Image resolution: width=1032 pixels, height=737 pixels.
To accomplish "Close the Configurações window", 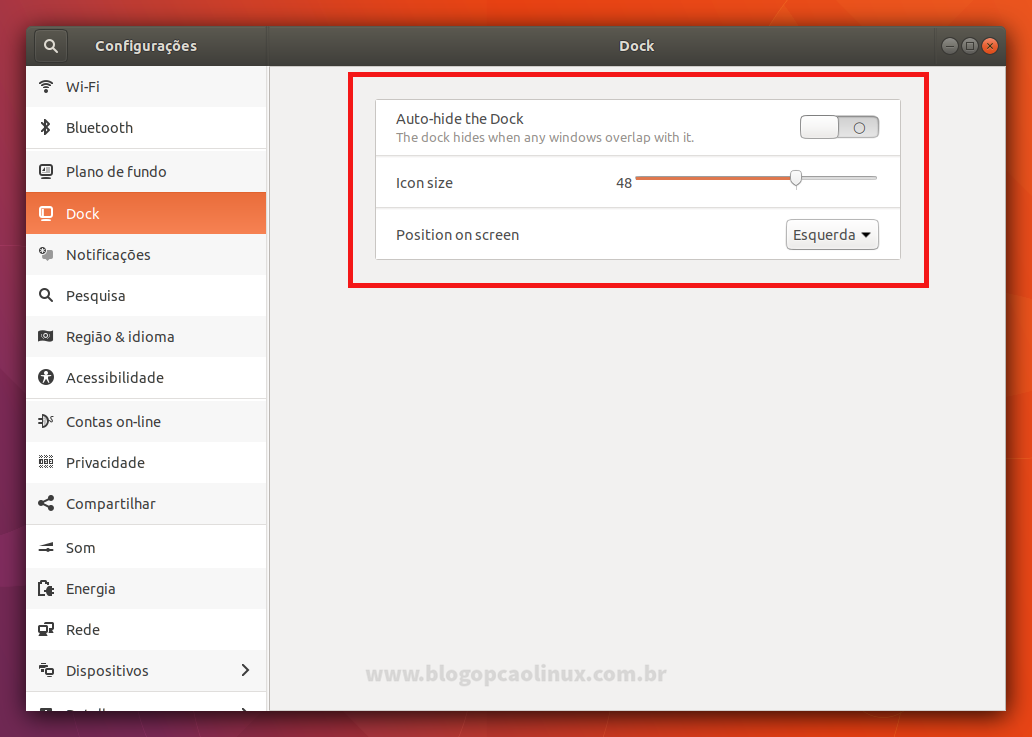I will (x=989, y=46).
